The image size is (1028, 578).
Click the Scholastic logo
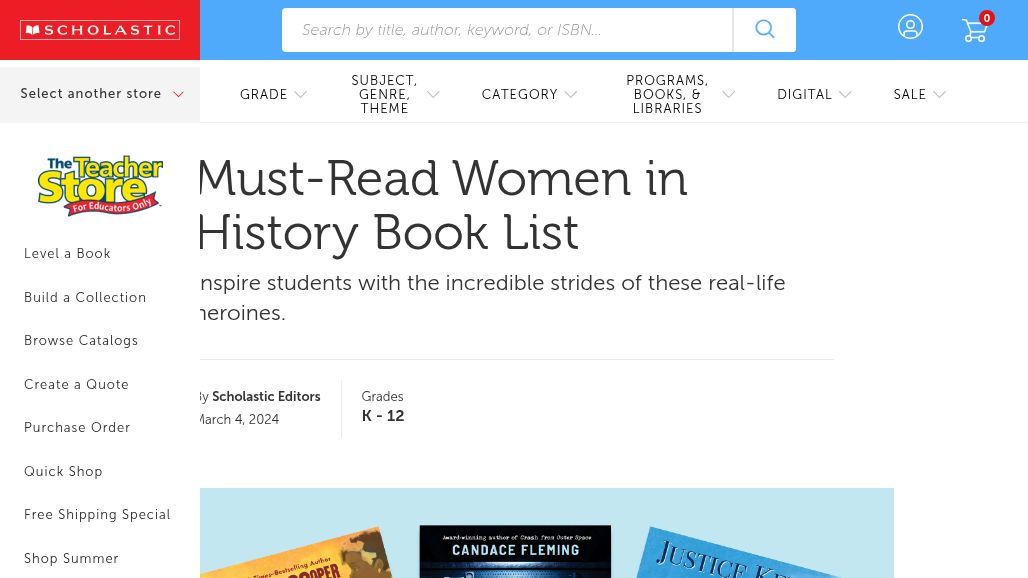coord(100,30)
